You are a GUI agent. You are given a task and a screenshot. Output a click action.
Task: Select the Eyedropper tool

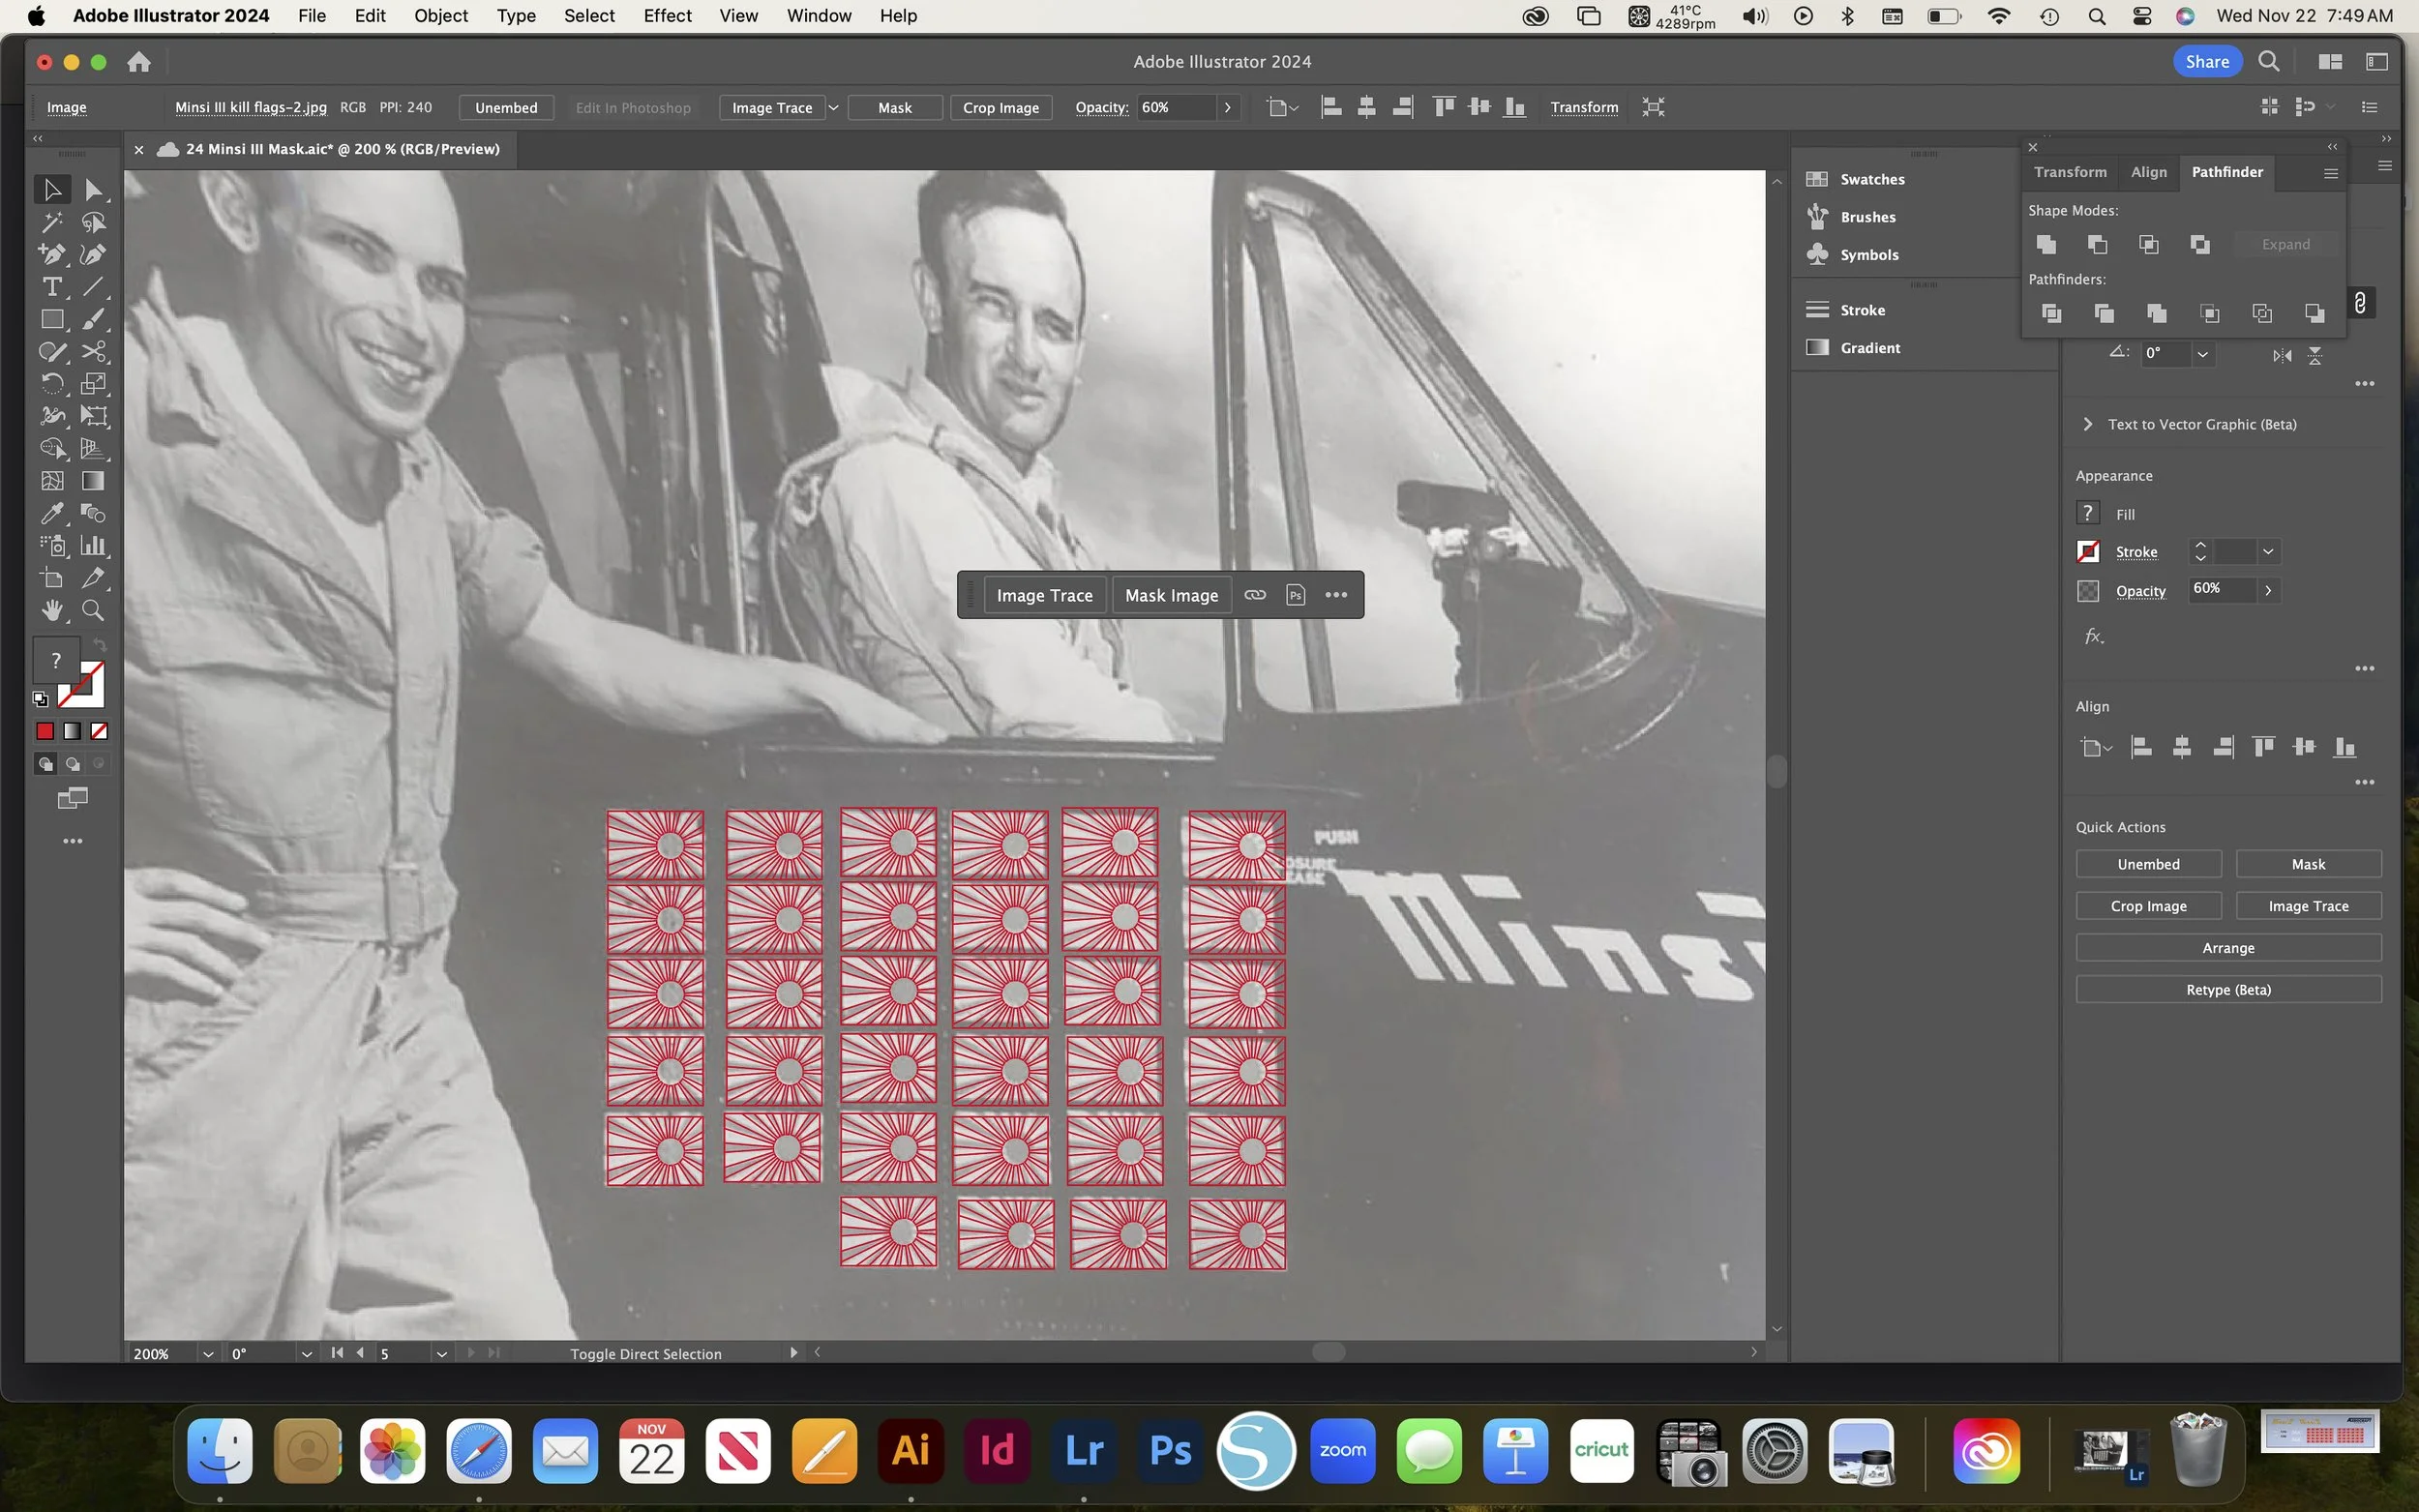(x=52, y=513)
